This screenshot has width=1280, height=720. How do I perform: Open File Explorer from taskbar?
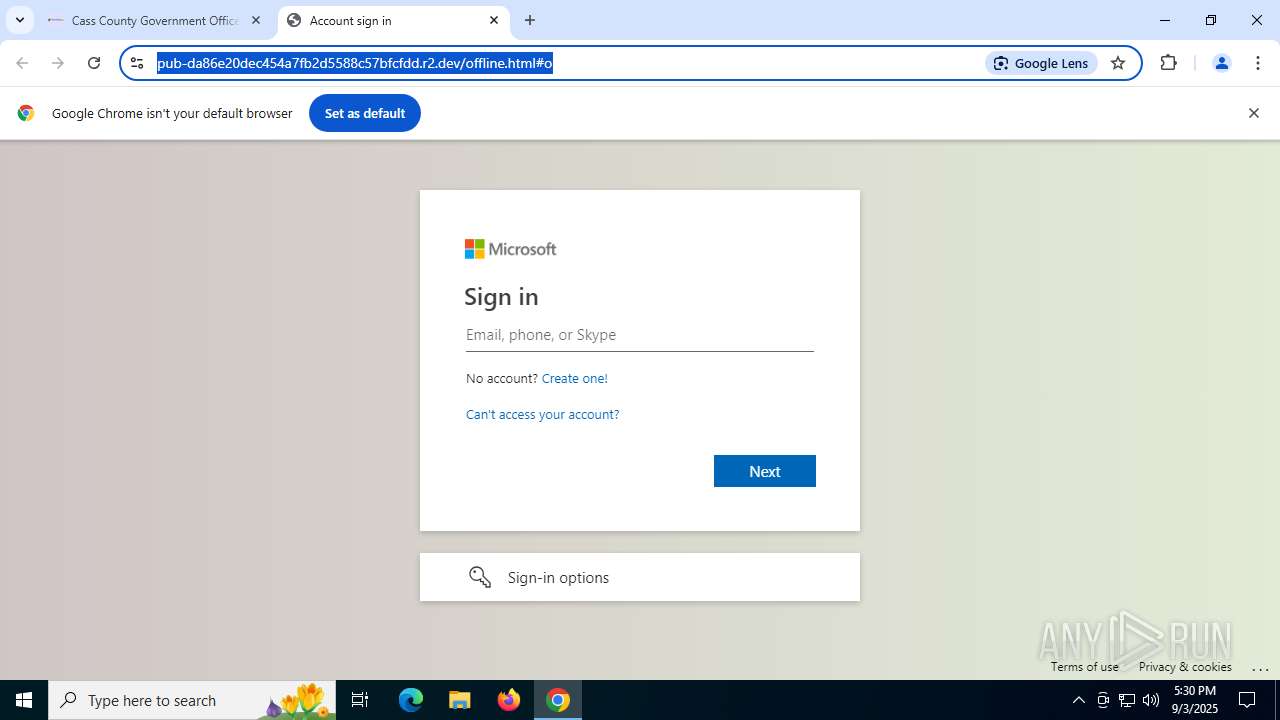coord(460,700)
